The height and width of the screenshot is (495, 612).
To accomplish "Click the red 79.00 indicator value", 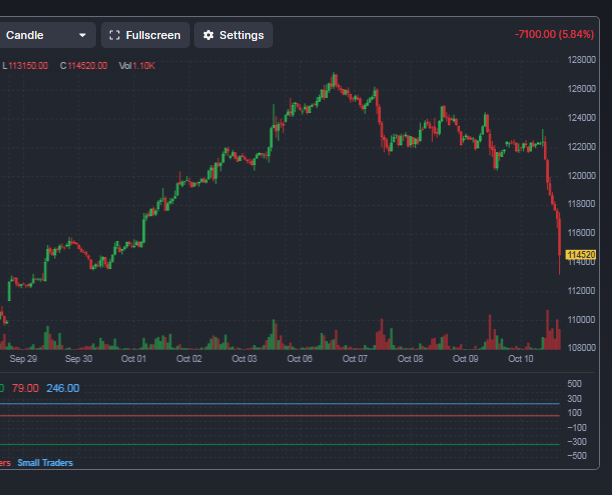I will 25,388.
